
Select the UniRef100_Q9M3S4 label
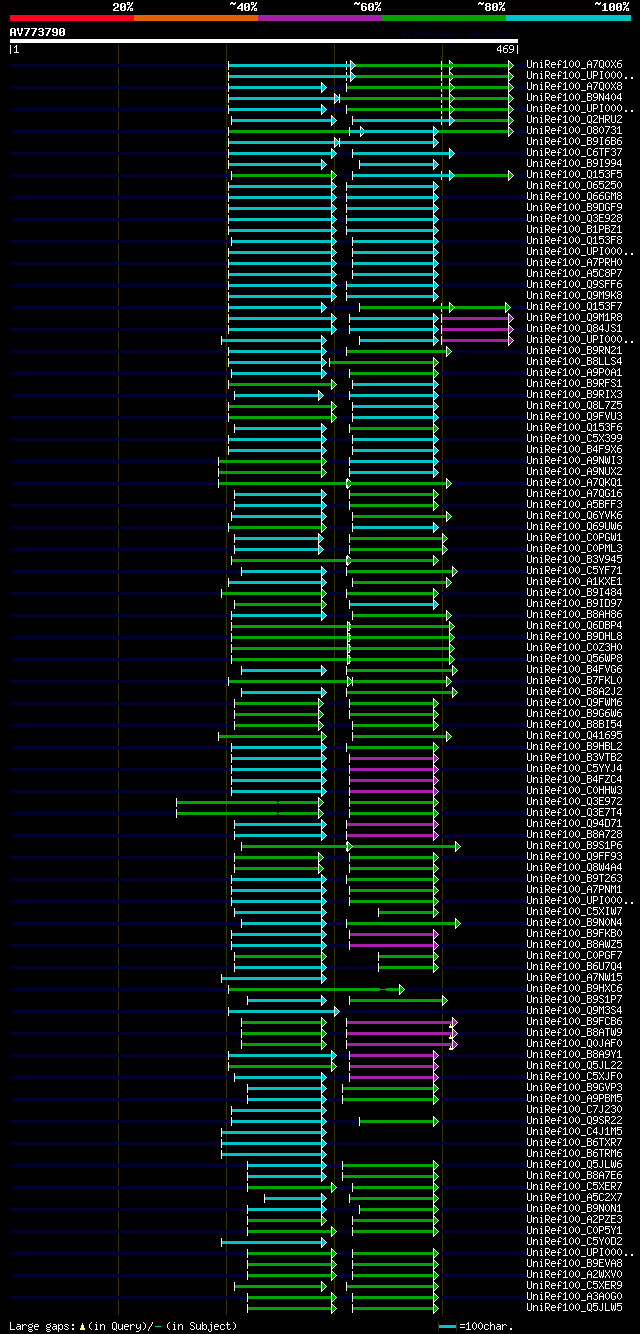coord(574,1011)
